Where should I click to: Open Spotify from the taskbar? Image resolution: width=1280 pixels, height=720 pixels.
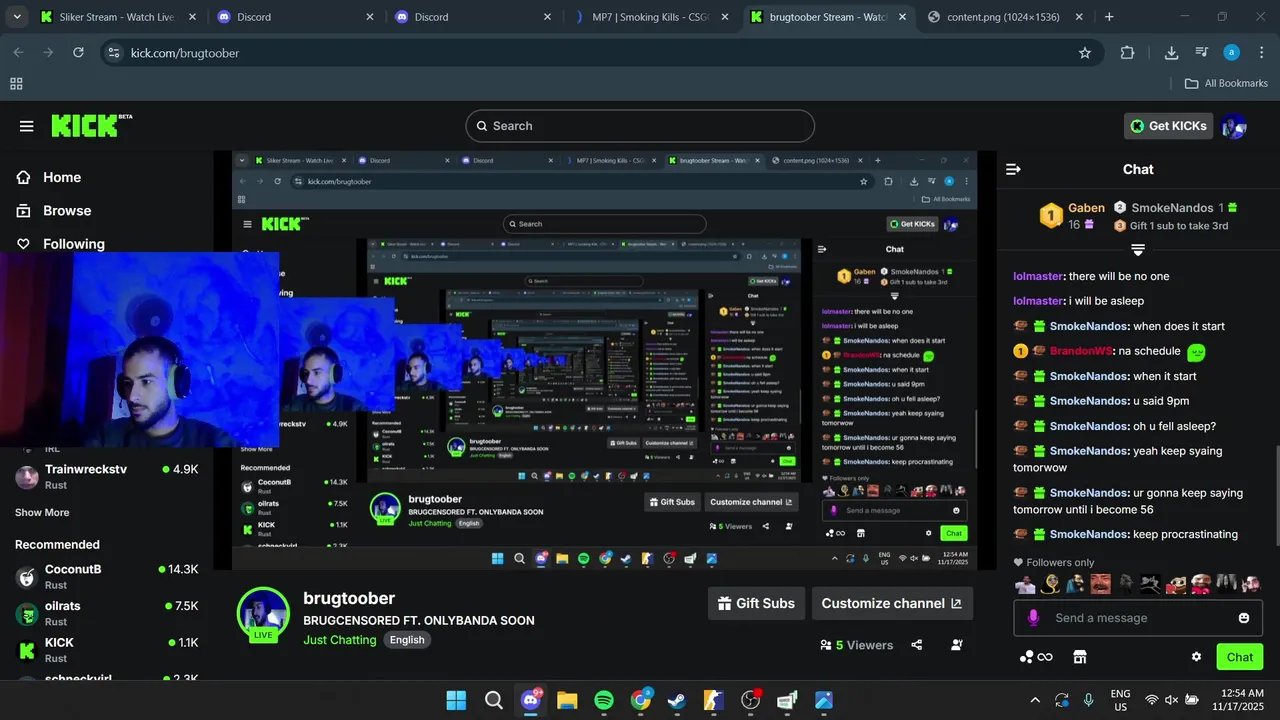(604, 700)
